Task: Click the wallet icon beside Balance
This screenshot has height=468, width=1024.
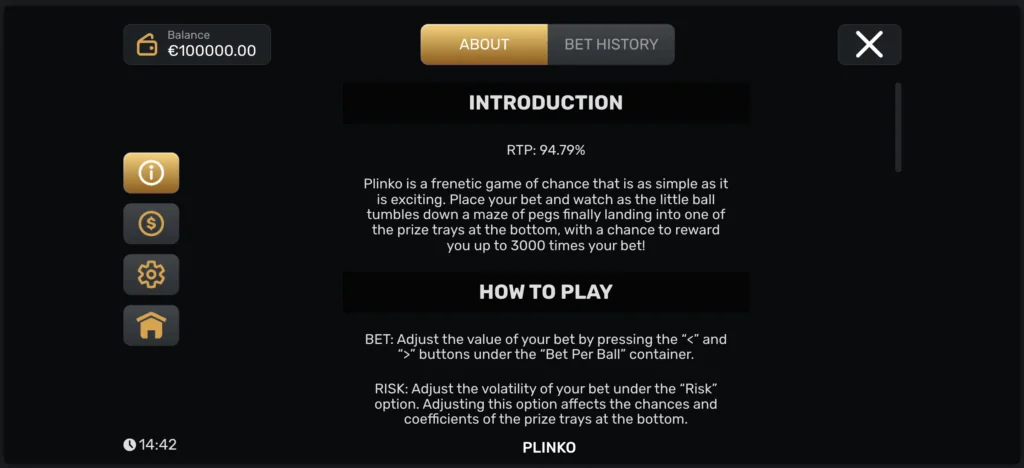Action: [147, 45]
